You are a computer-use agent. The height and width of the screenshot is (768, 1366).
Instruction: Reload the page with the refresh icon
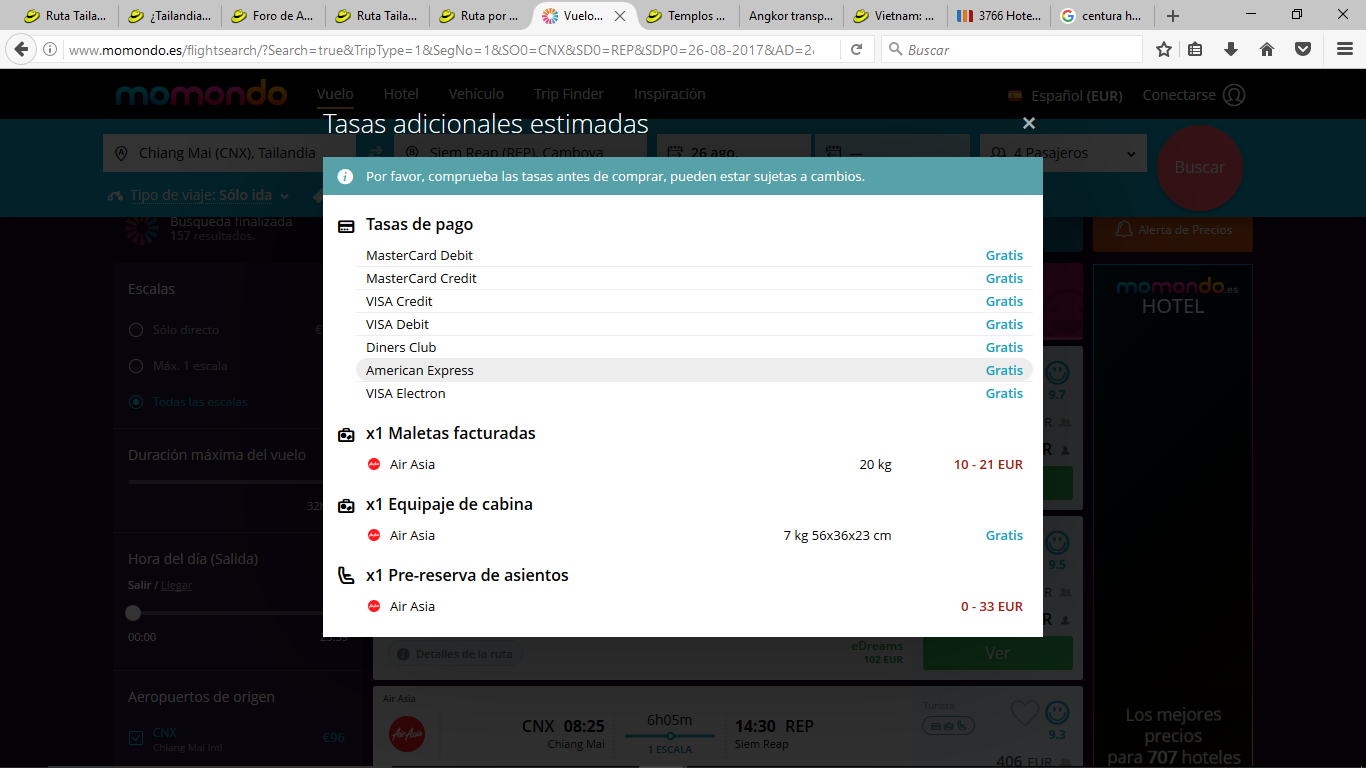[x=857, y=49]
